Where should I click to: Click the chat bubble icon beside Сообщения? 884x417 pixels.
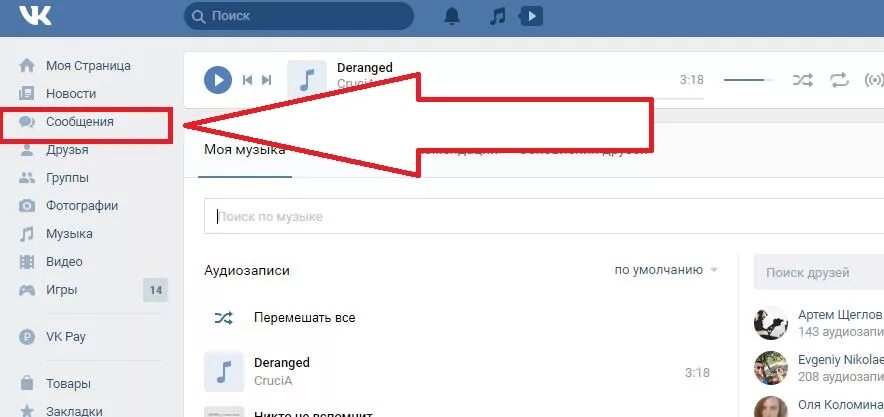pyautogui.click(x=26, y=122)
